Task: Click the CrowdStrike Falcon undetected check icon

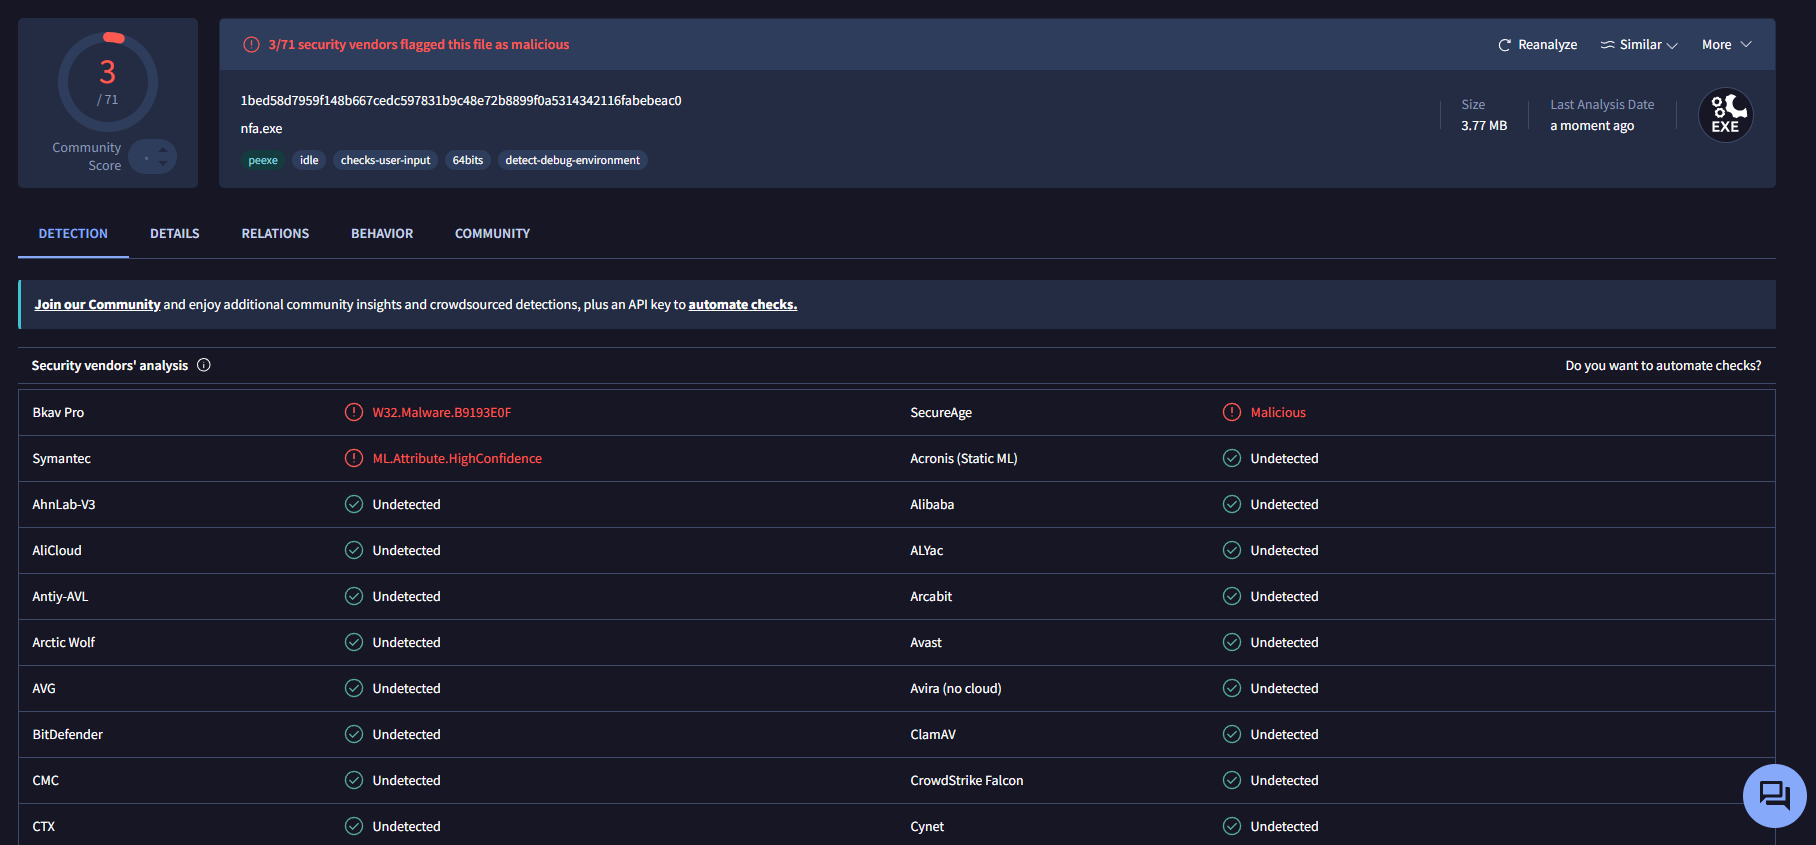Action: point(1232,780)
